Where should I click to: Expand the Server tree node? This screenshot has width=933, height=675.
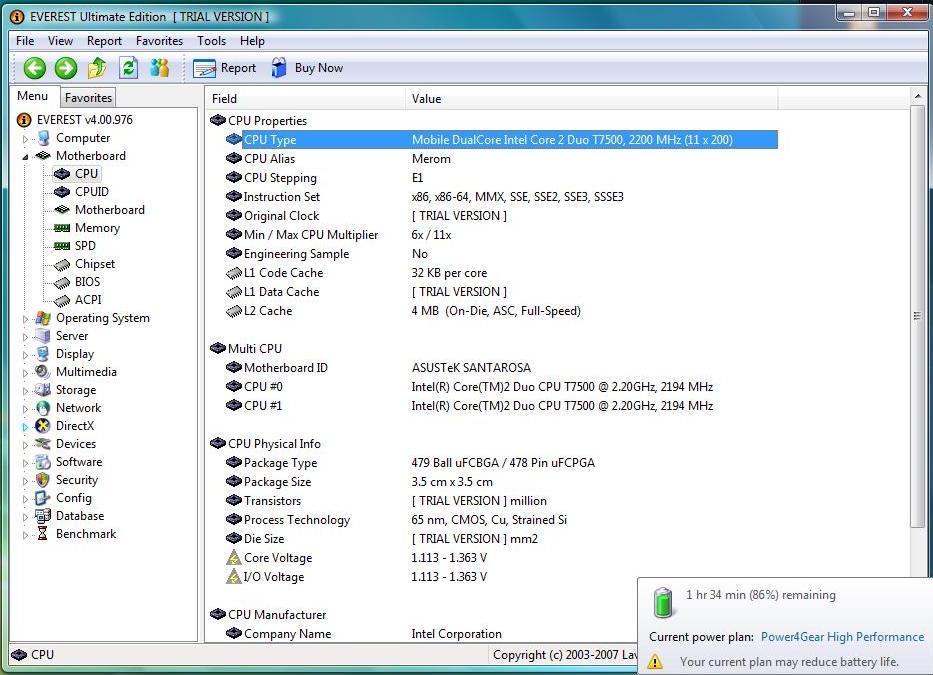pyautogui.click(x=25, y=337)
